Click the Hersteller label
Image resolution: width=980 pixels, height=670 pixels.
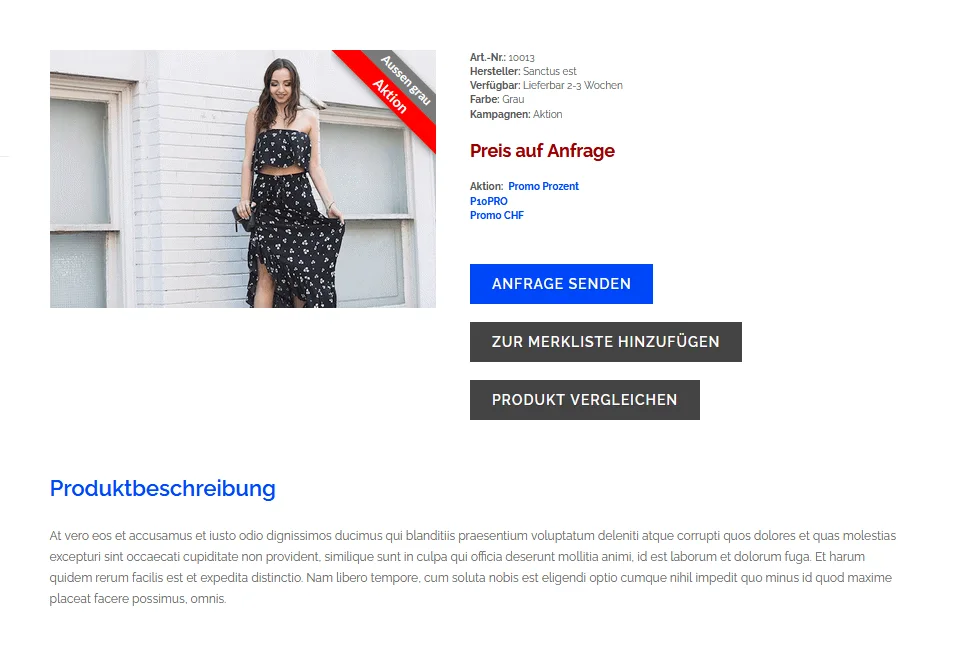(x=495, y=71)
